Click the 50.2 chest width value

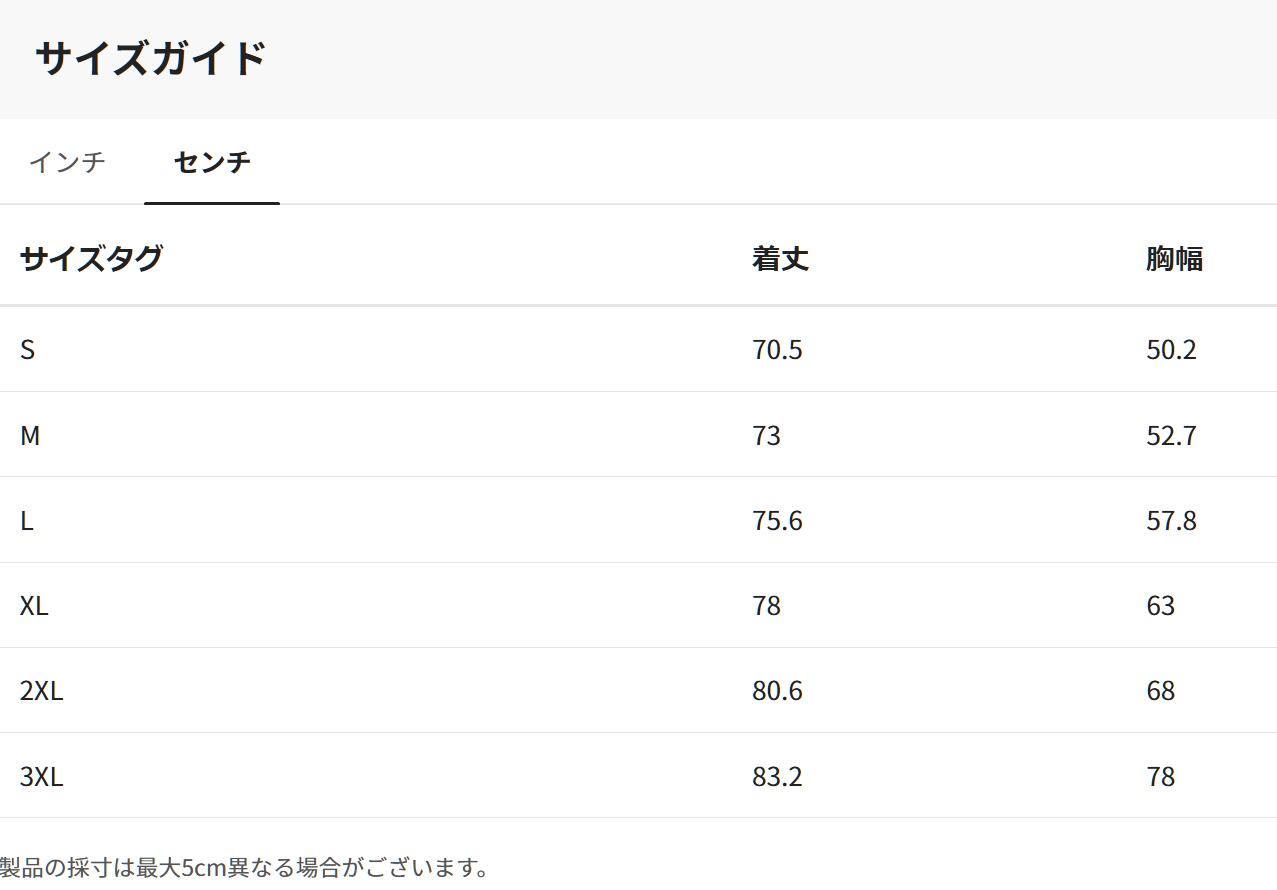(1171, 350)
